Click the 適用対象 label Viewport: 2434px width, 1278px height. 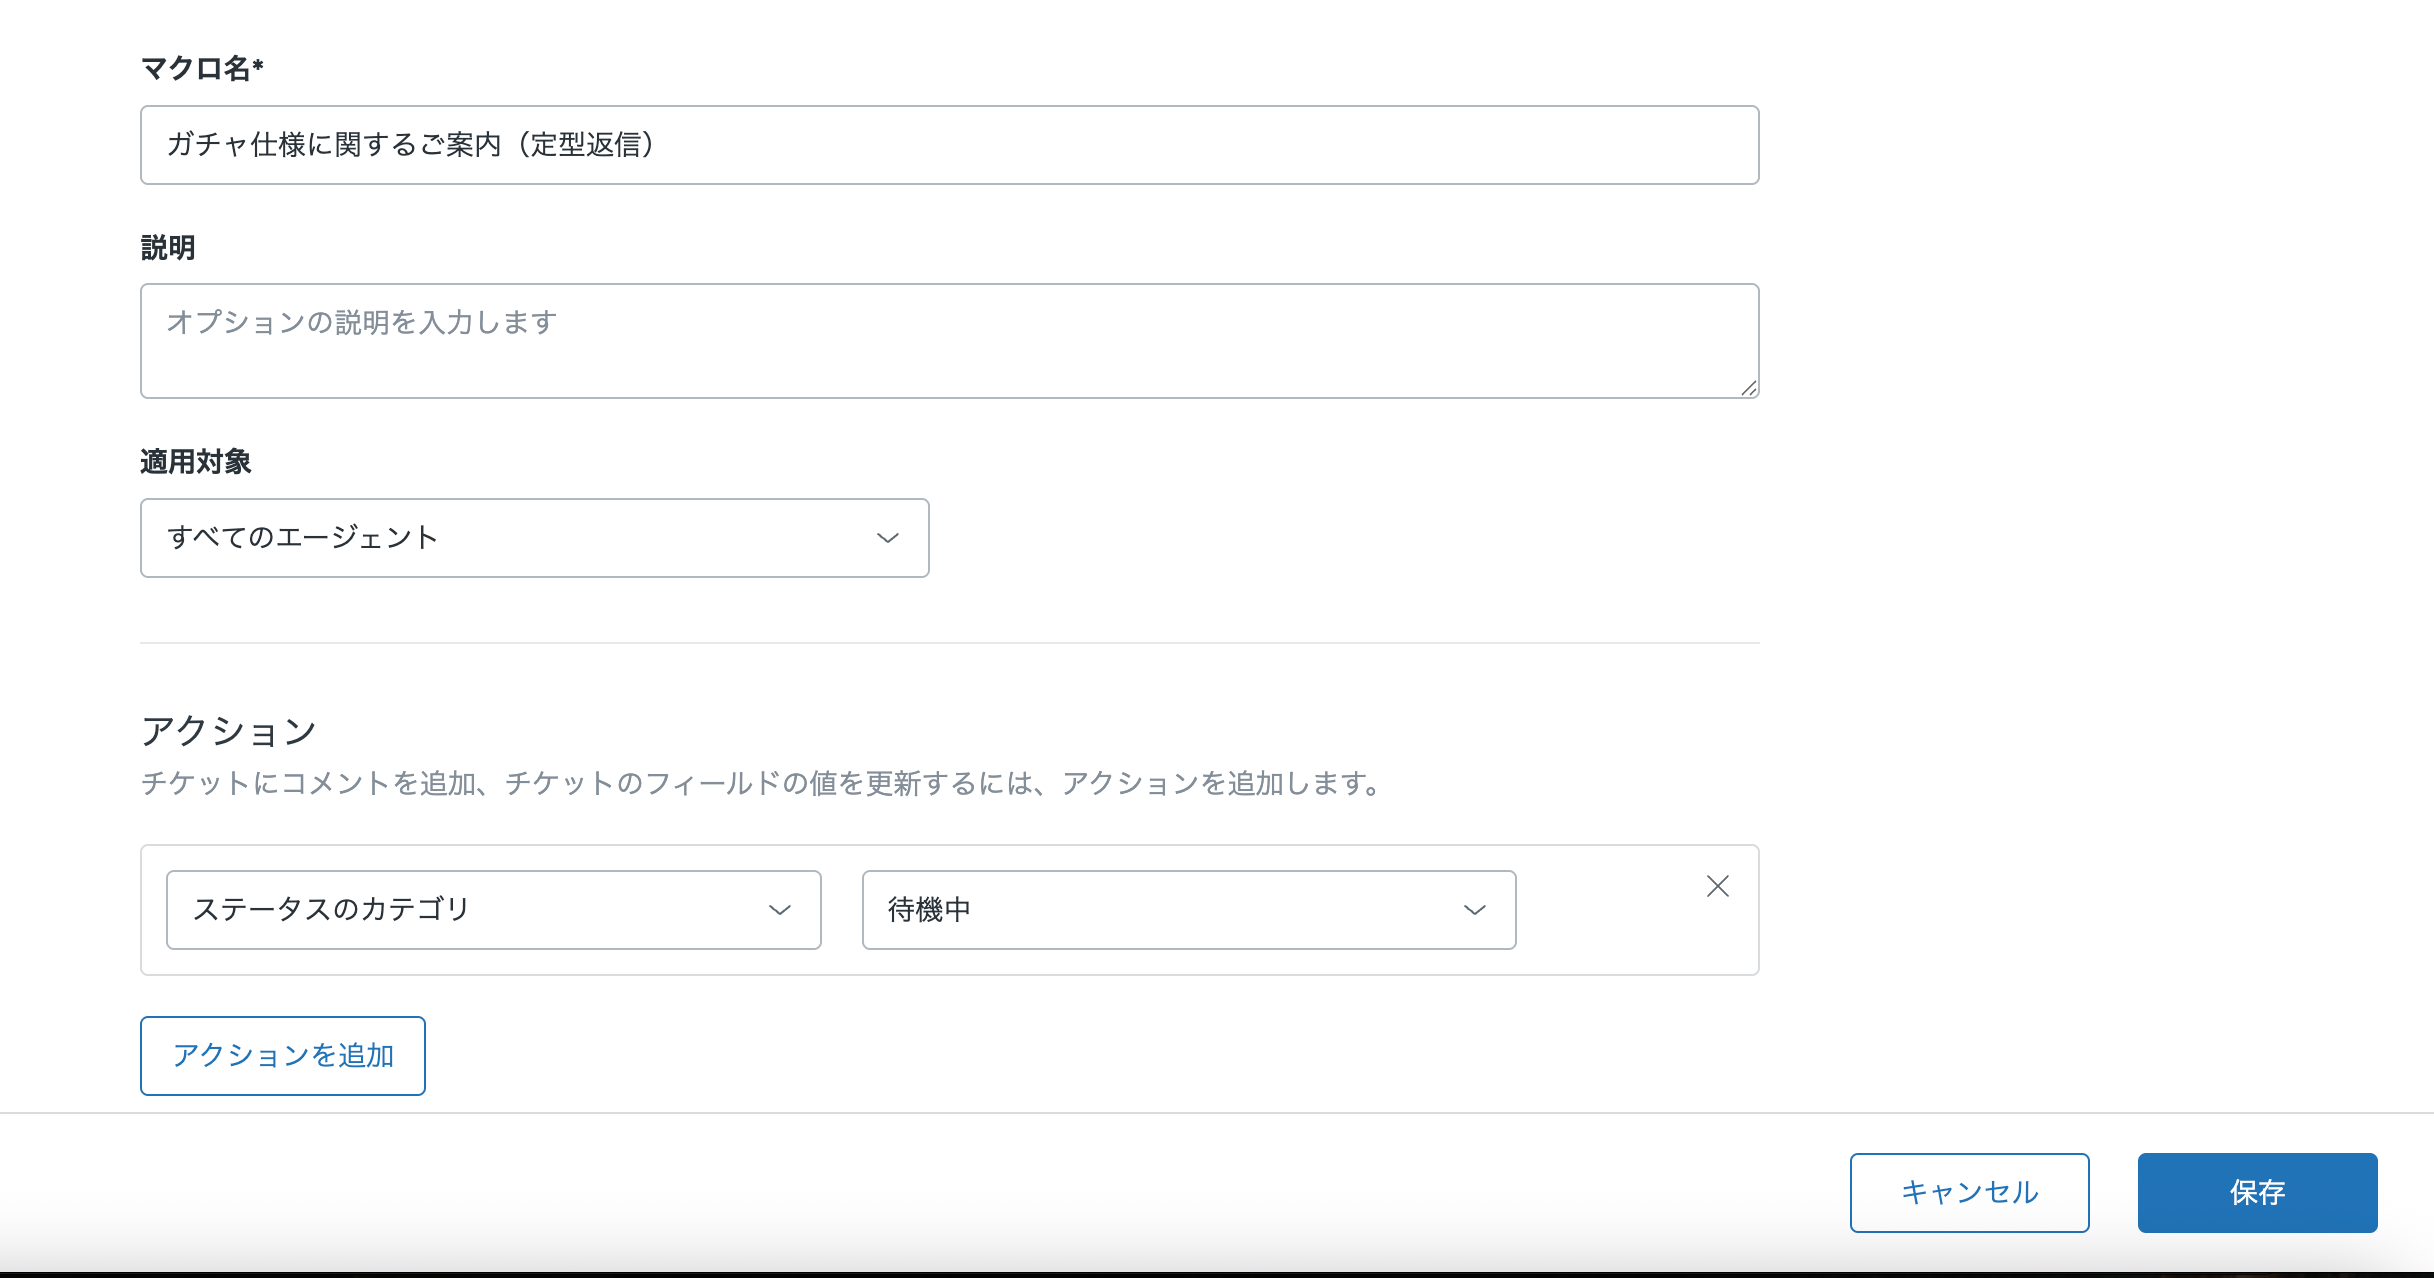click(196, 461)
